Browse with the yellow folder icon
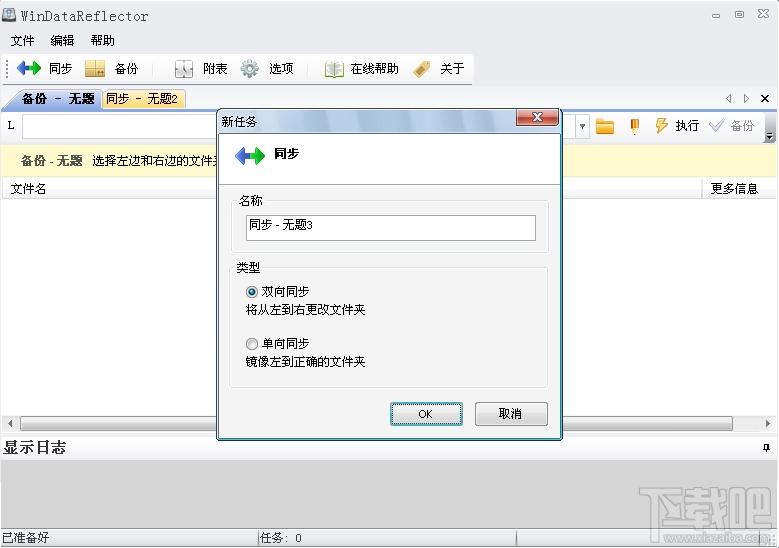779x548 pixels. pyautogui.click(x=605, y=126)
